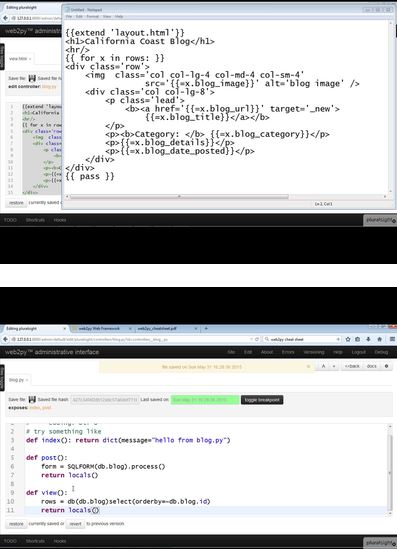The image size is (397, 549).
Task: Click the 'A' font size button
Action: tap(323, 366)
